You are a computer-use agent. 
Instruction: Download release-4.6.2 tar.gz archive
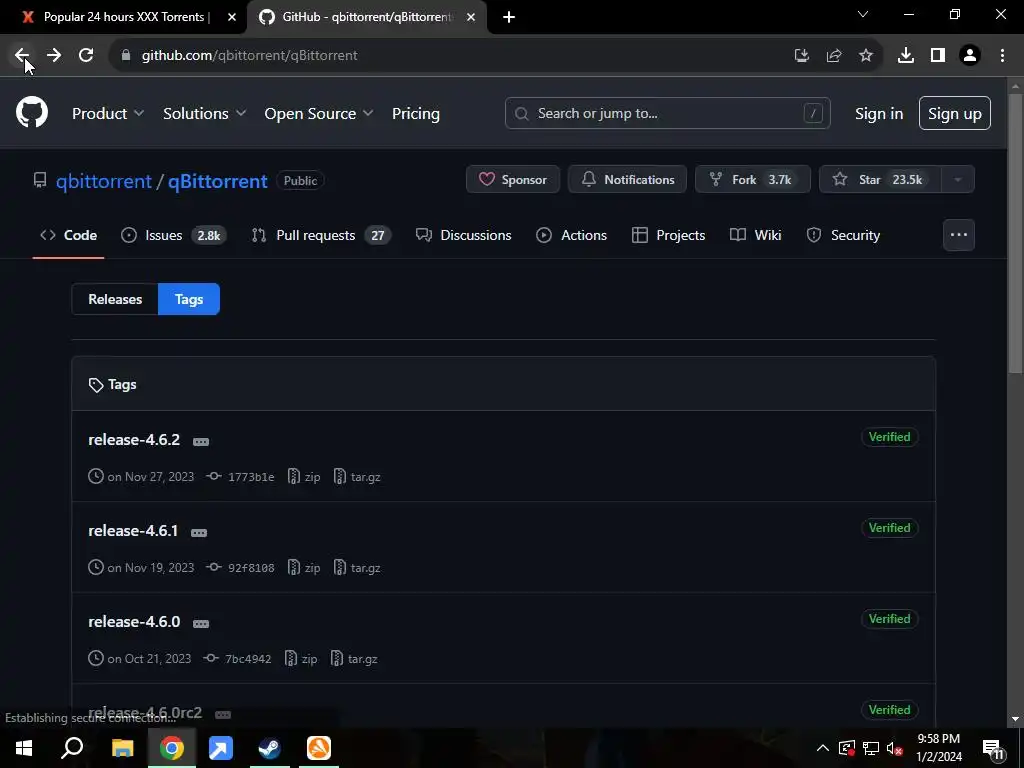click(357, 477)
